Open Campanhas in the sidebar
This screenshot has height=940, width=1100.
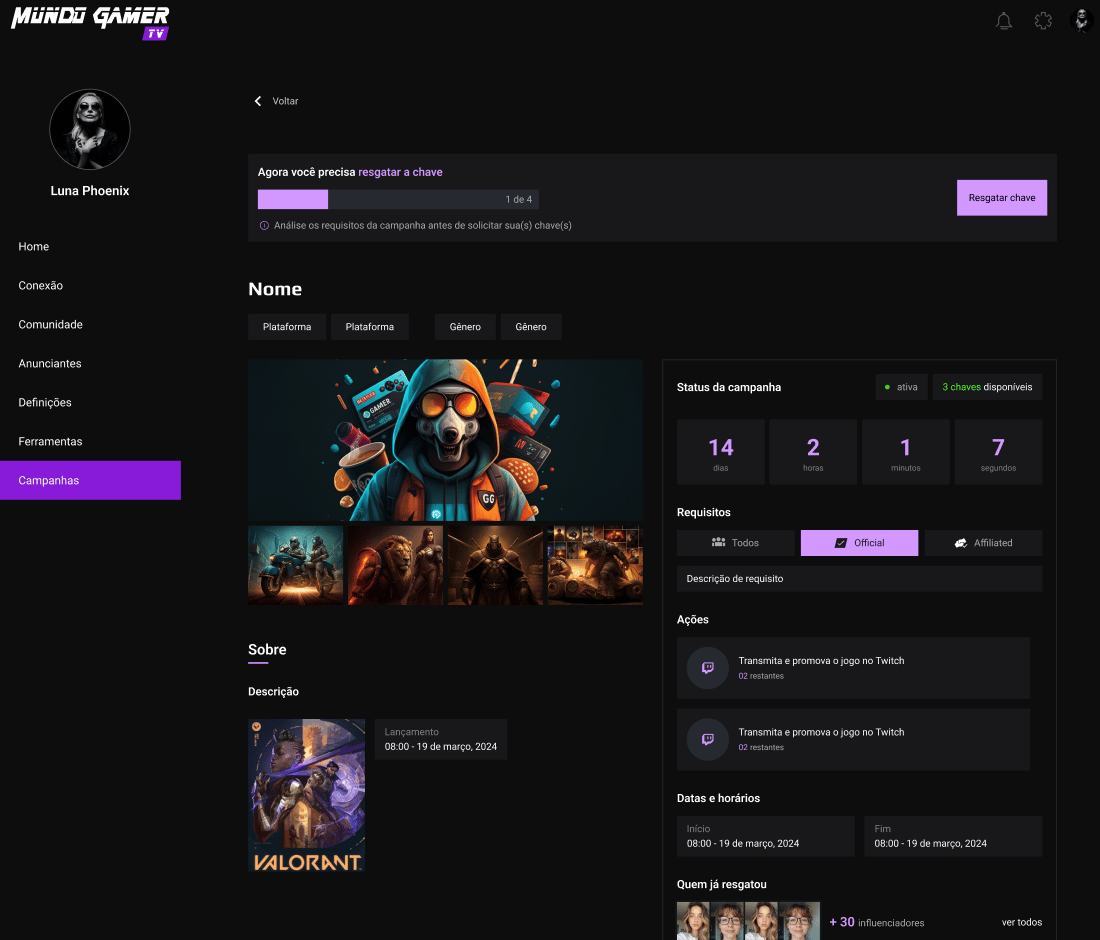click(x=90, y=480)
